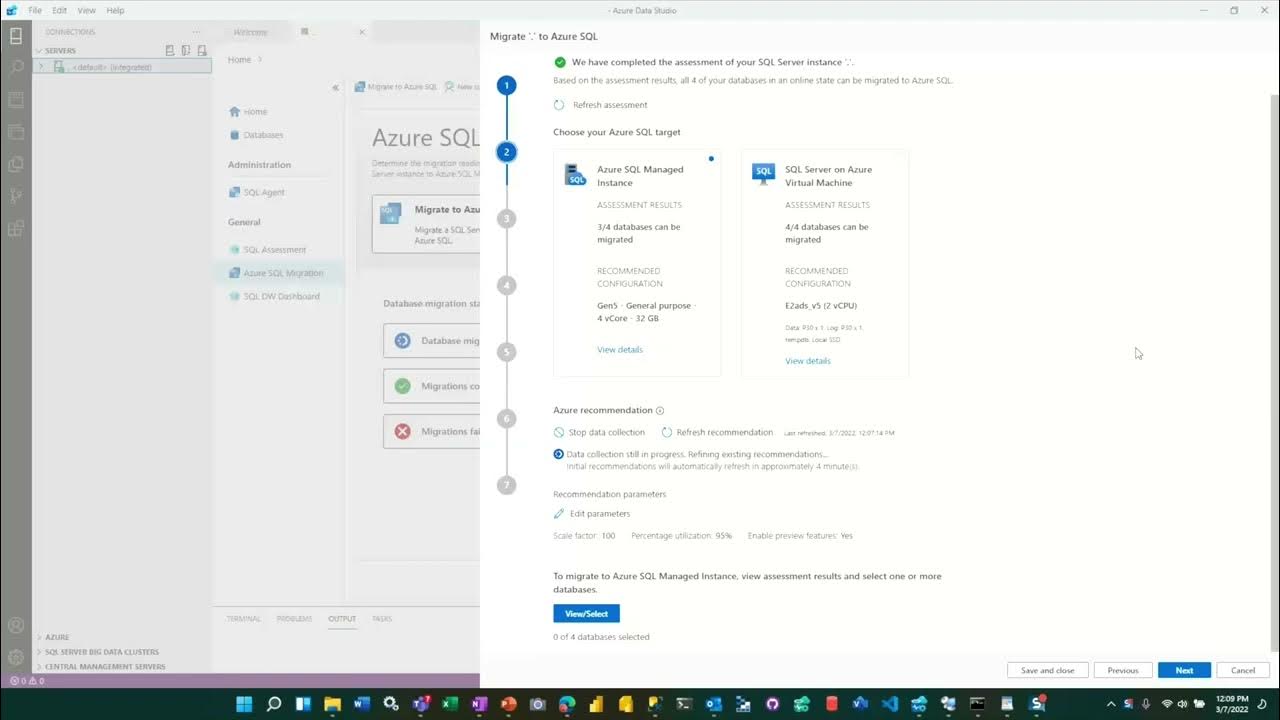Click the Cancel button
This screenshot has height=720, width=1280.
pos(1243,671)
